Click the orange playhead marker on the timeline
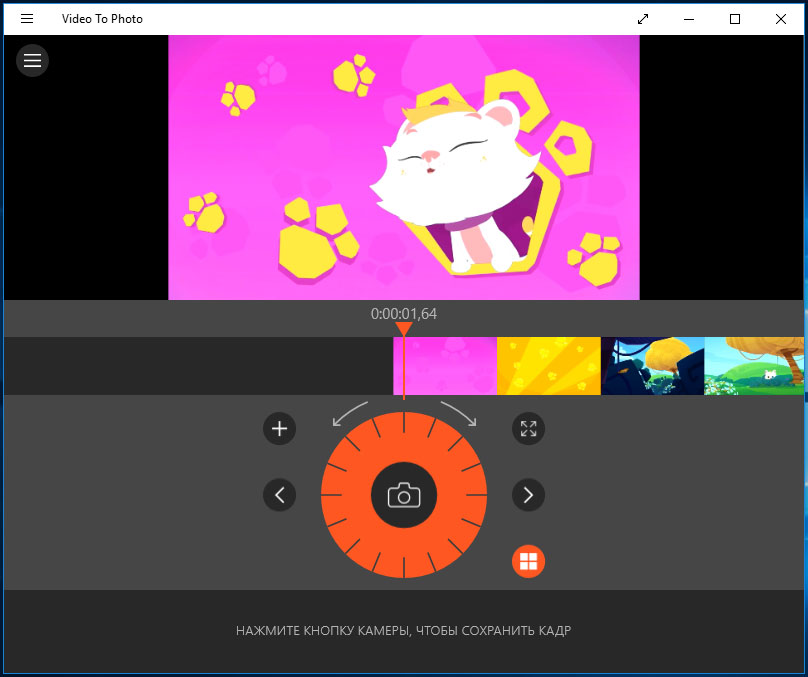Image resolution: width=808 pixels, height=677 pixels. (x=404, y=330)
